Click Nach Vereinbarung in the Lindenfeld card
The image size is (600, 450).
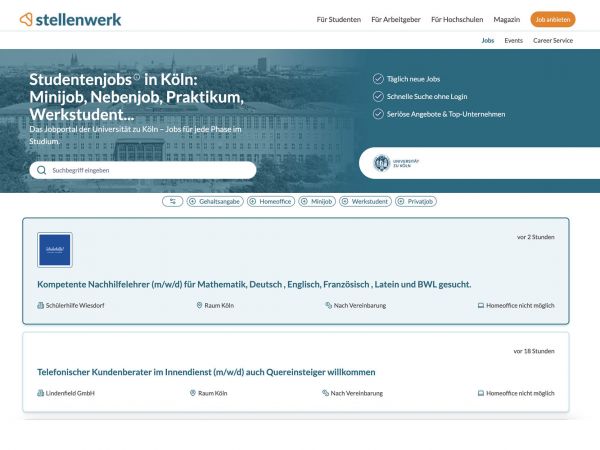(357, 393)
